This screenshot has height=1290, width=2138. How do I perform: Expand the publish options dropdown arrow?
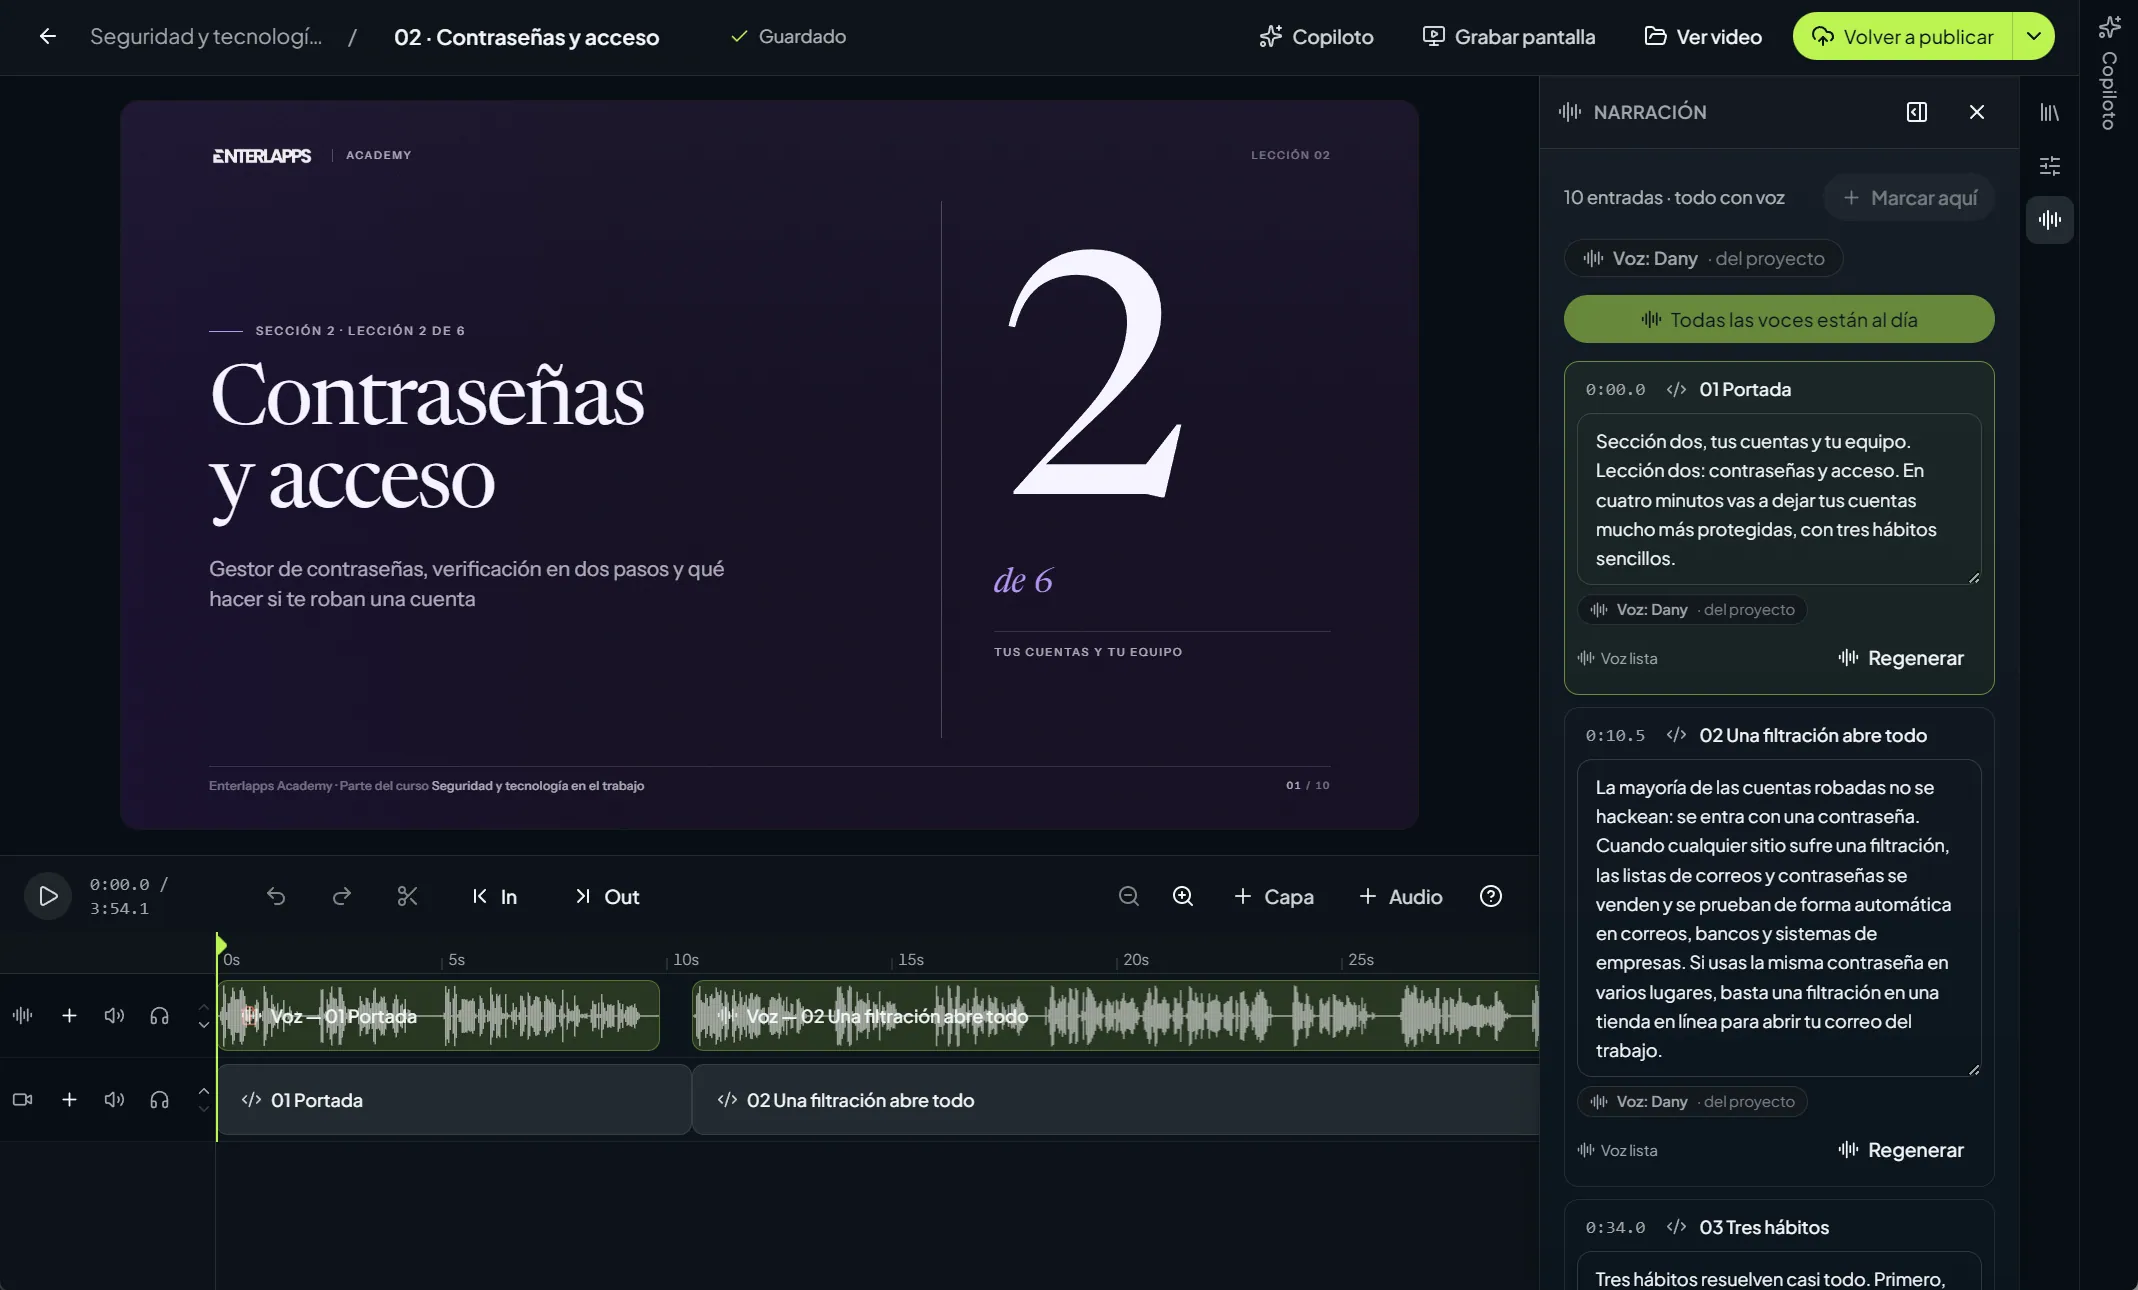pos(2034,37)
